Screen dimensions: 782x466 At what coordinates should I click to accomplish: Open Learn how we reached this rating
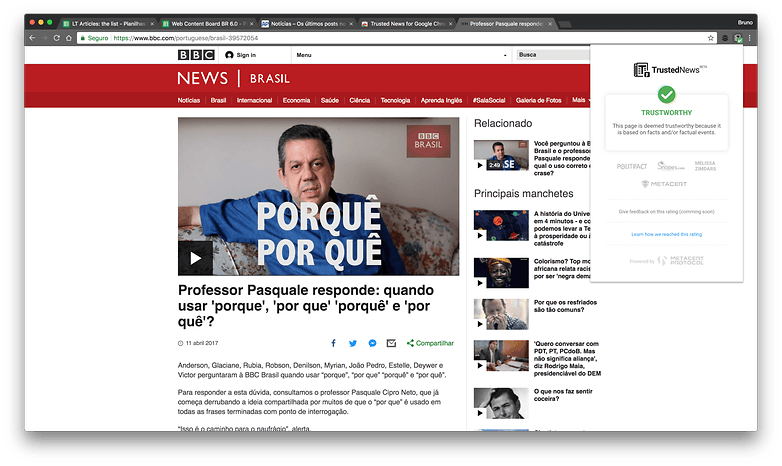pos(666,234)
